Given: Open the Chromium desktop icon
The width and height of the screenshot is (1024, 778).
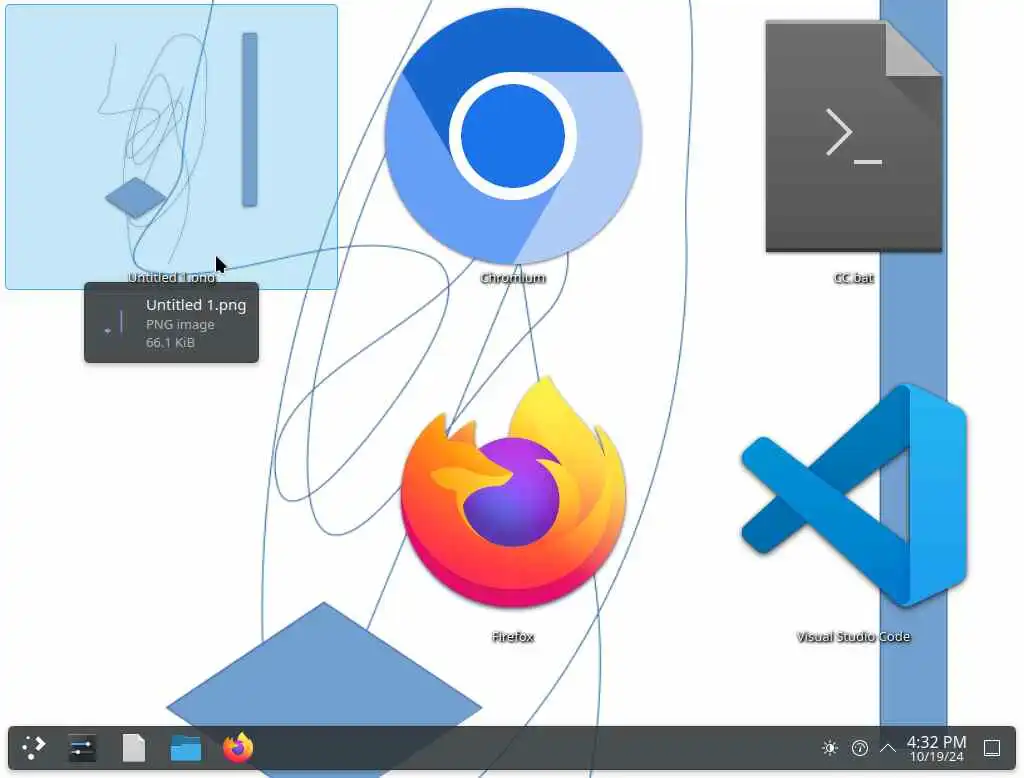Looking at the screenshot, I should 513,136.
